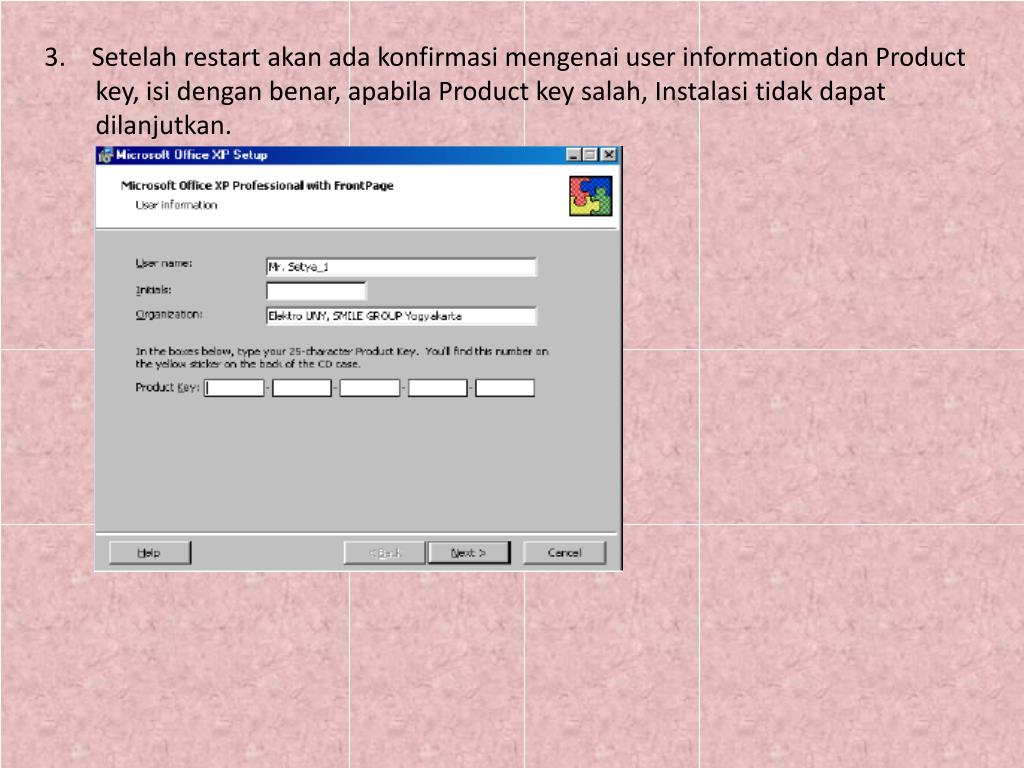This screenshot has width=1024, height=768.
Task: Click the first Product Key box
Action: 234,388
